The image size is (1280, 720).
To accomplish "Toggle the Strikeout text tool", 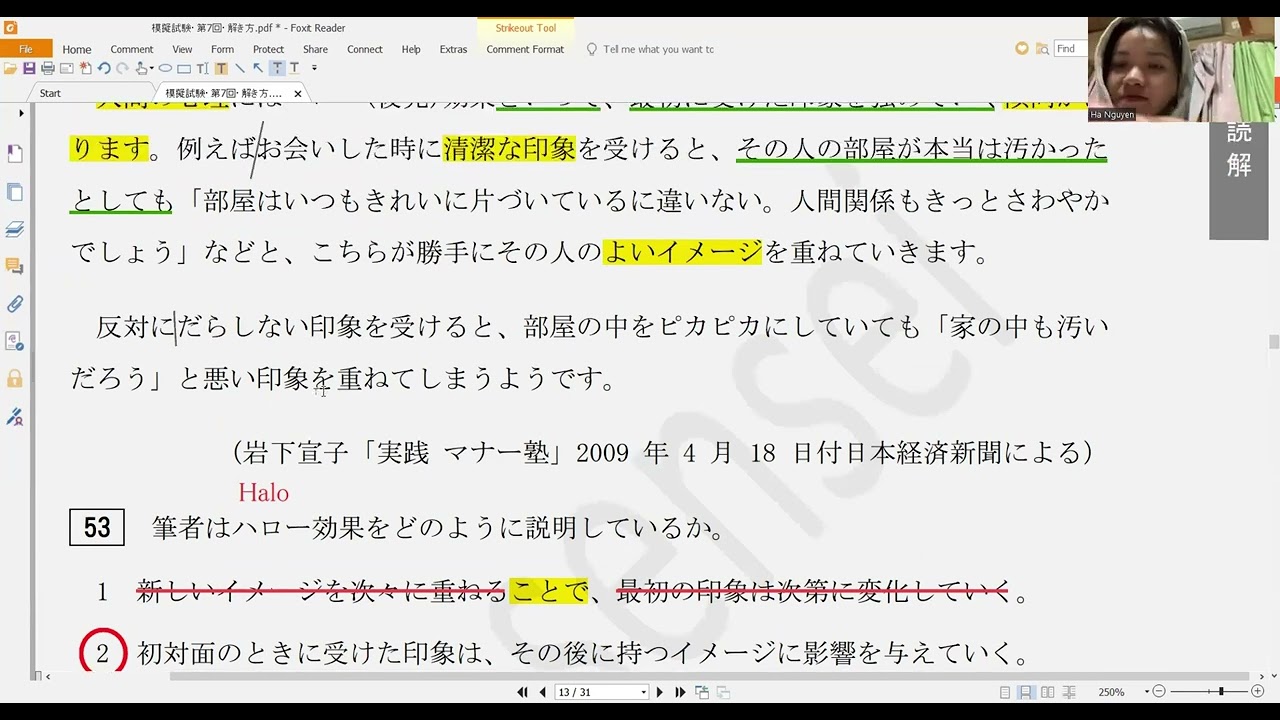I will click(277, 68).
